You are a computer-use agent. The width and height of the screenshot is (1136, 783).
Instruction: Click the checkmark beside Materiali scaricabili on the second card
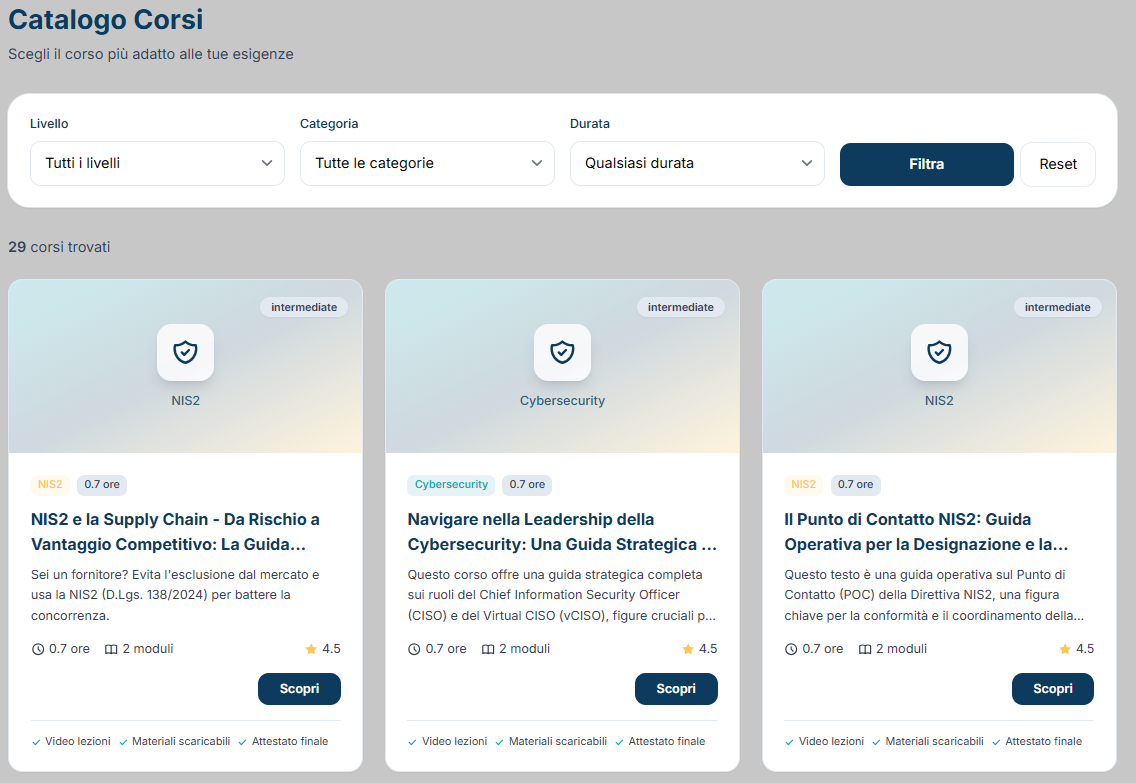pyautogui.click(x=500, y=741)
